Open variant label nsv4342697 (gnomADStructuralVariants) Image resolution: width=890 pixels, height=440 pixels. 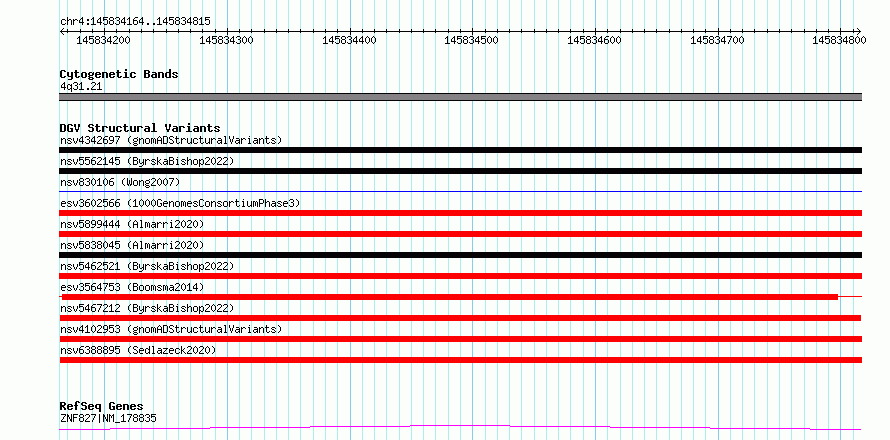[x=171, y=140]
